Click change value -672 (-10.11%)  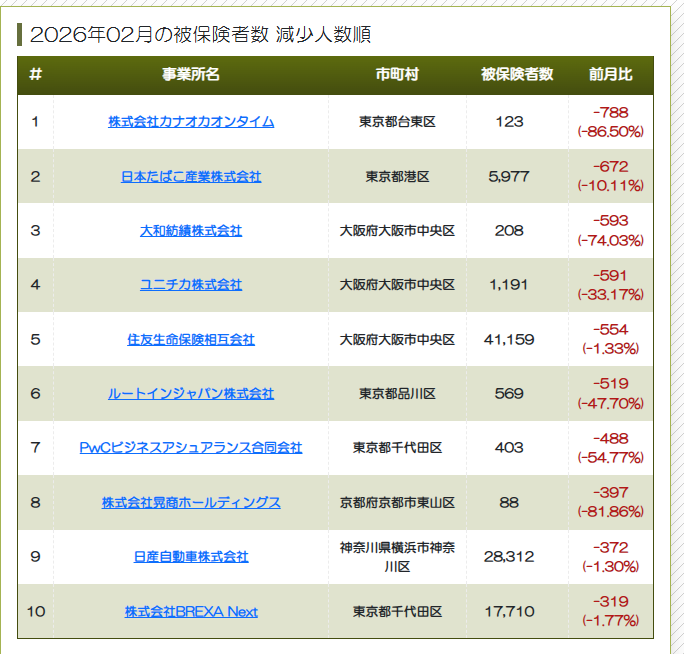[x=611, y=176]
